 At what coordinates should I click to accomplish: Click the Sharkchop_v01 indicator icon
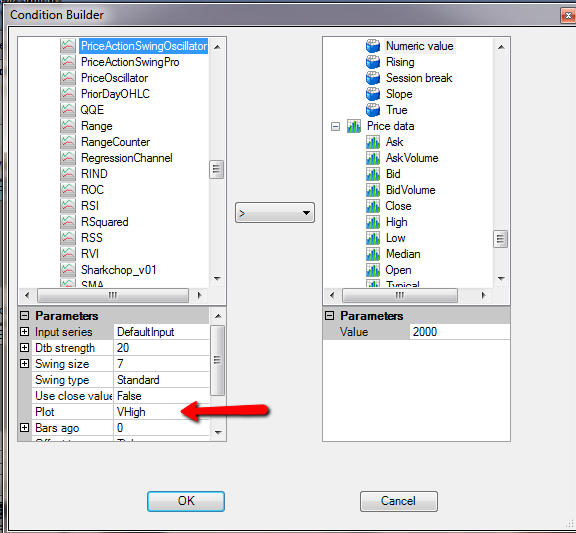[68, 270]
